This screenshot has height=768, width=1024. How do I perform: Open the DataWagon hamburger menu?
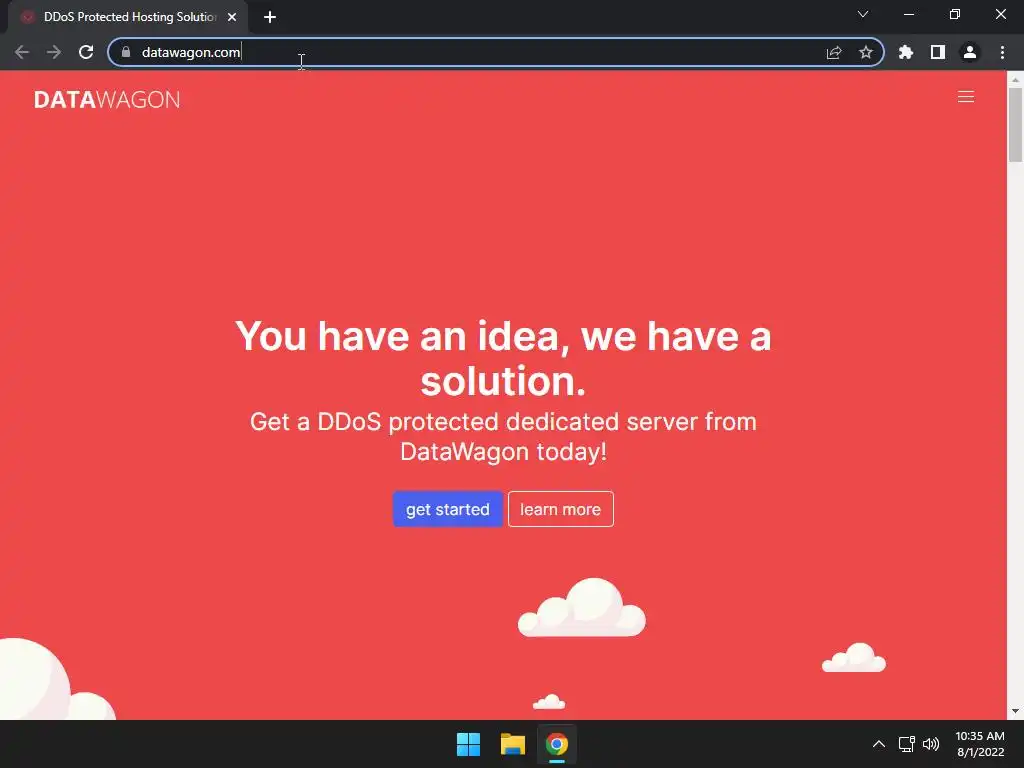[966, 97]
